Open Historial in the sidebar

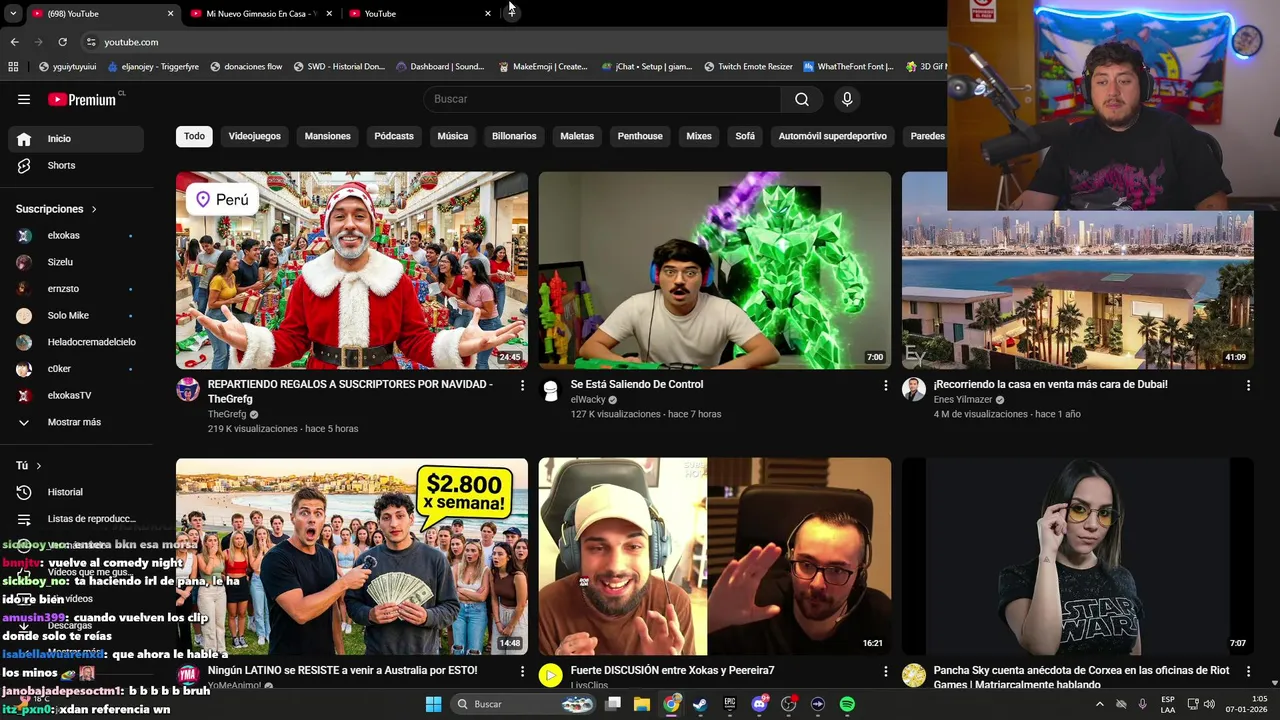click(76, 492)
